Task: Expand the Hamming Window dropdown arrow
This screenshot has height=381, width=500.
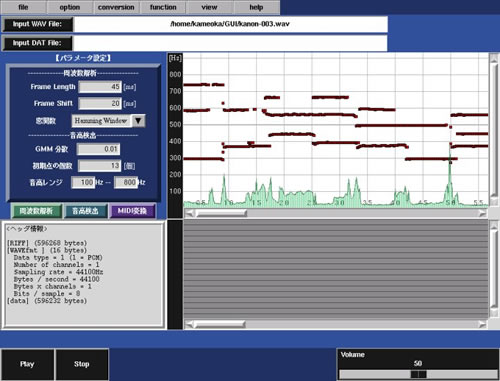Action: (138, 121)
